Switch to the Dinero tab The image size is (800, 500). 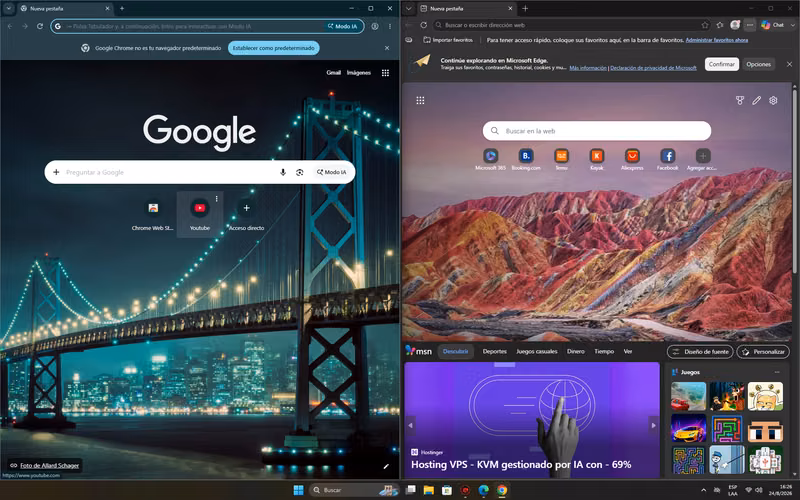pyautogui.click(x=576, y=352)
